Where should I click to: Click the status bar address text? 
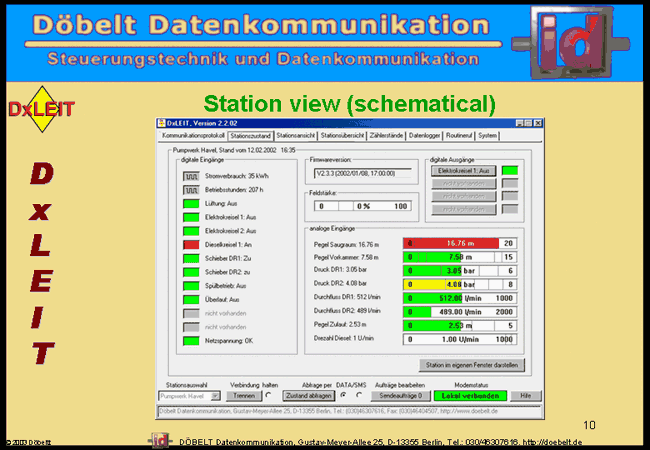tap(329, 411)
